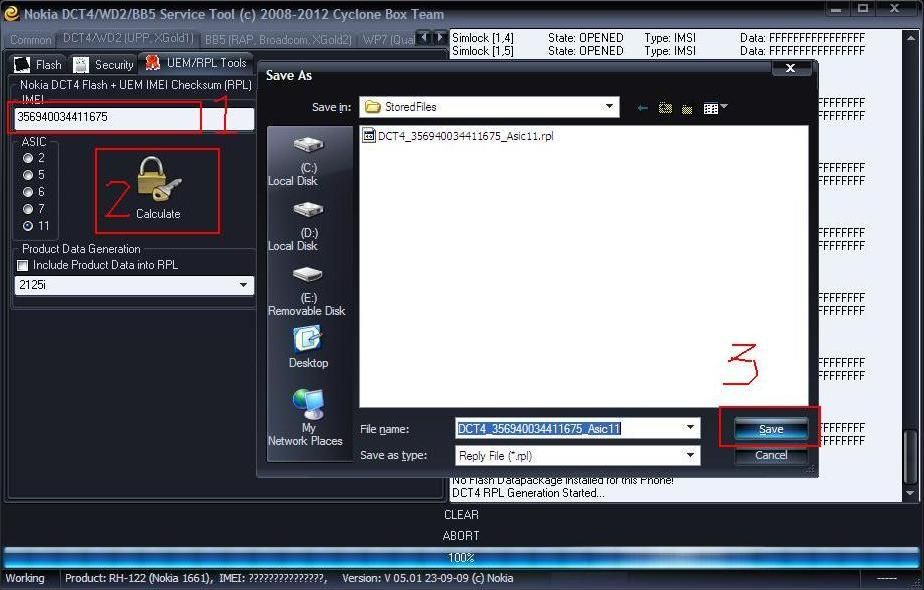Open the View Menu icon in dialog
Viewport: 924px width, 590px height.
coord(714,108)
